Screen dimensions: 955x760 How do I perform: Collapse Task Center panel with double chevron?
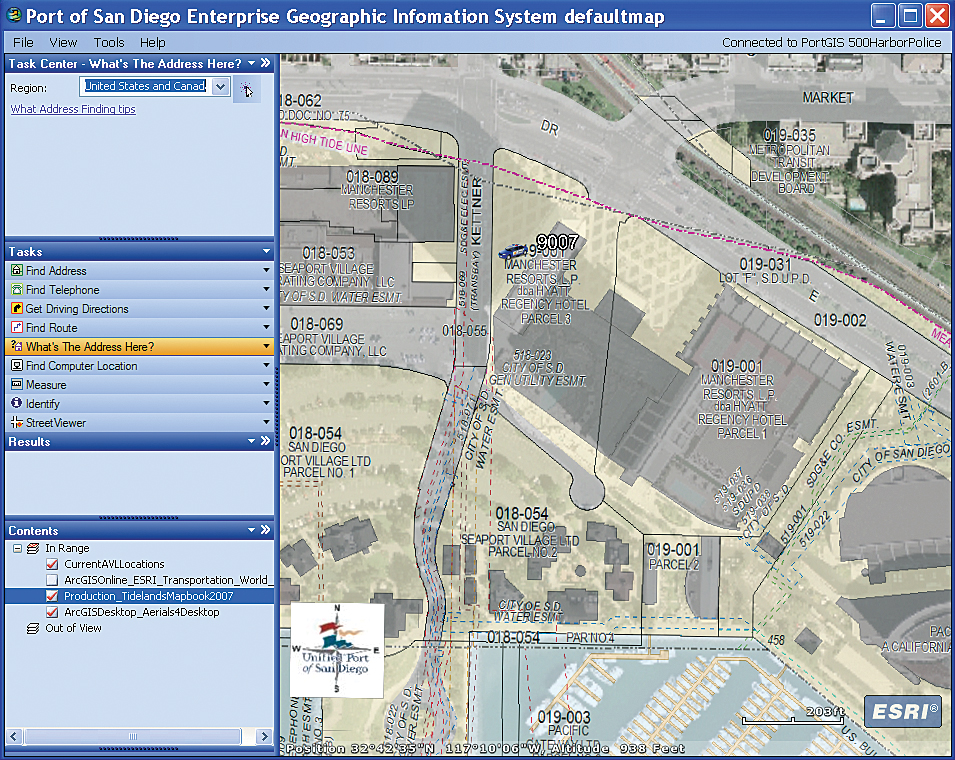[x=266, y=63]
